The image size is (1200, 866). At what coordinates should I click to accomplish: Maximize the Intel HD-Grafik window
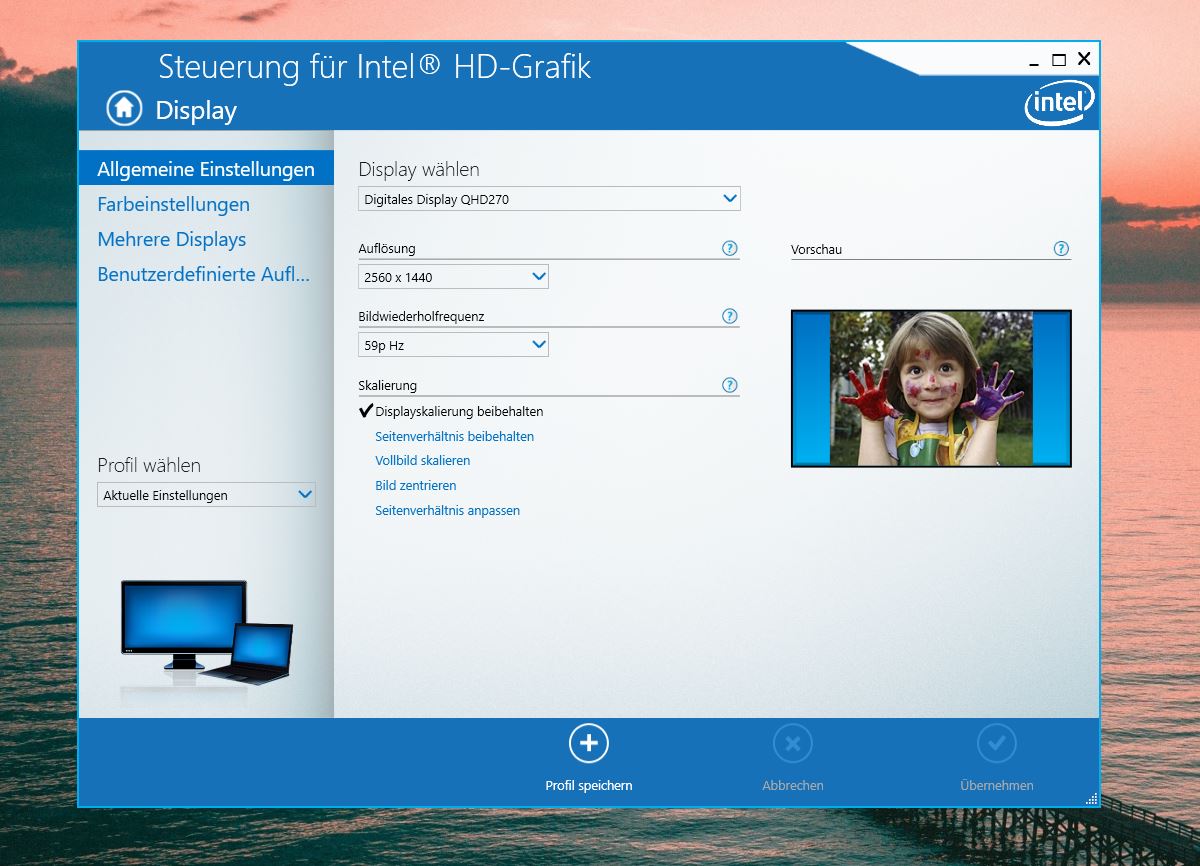tap(1059, 60)
